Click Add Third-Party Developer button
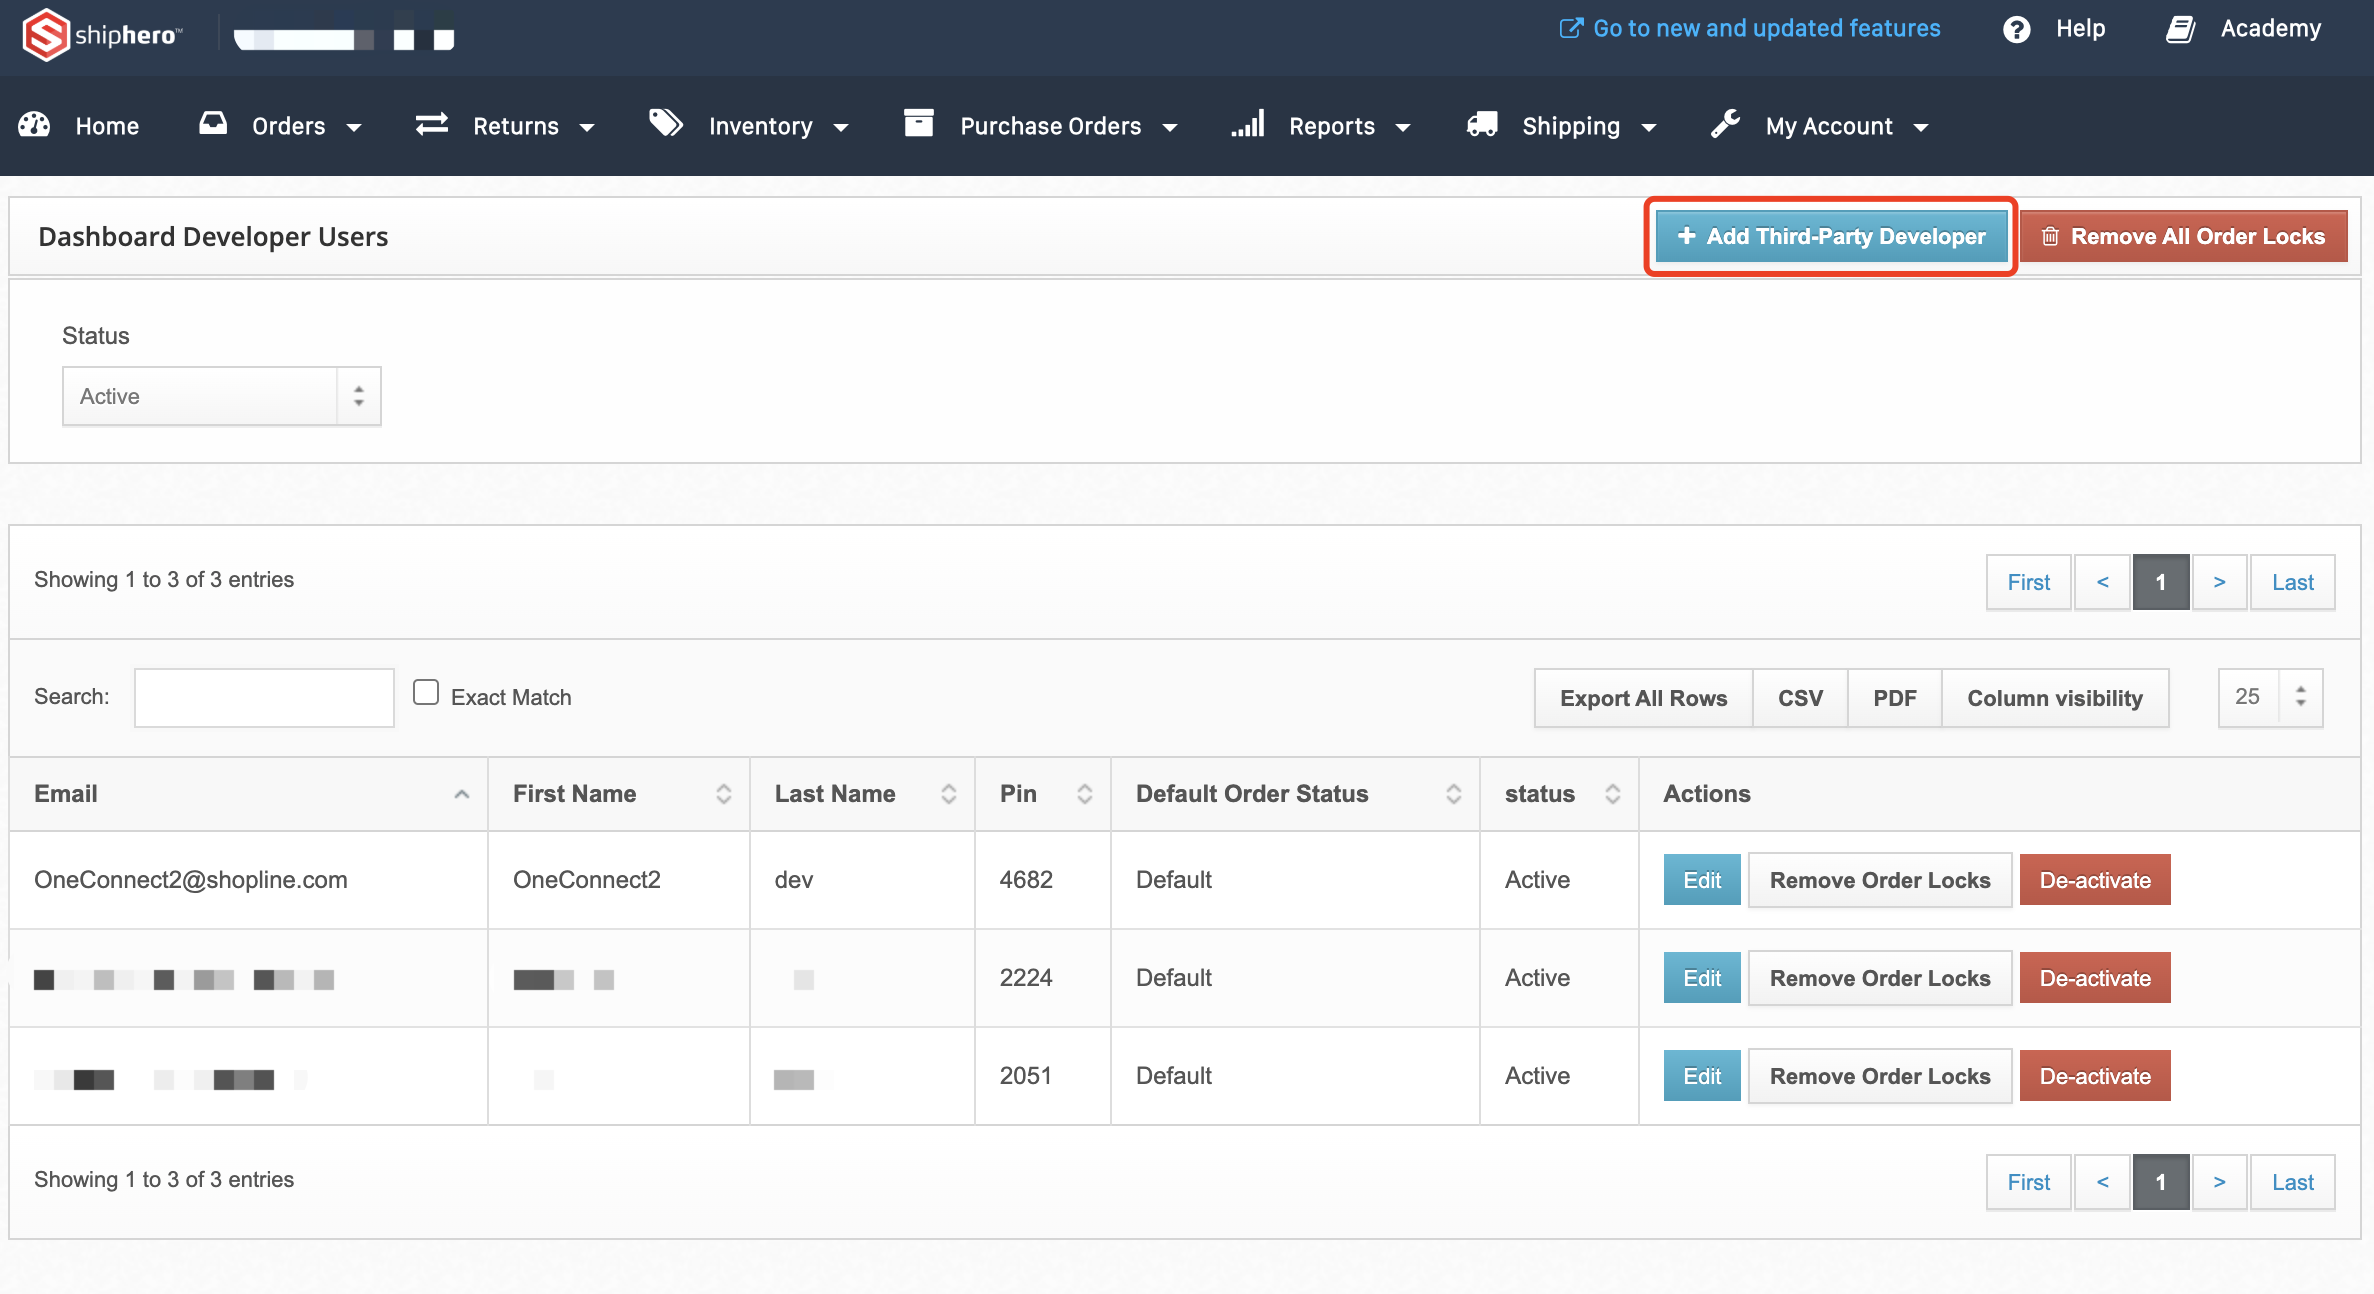Image resolution: width=2374 pixels, height=1294 pixels. (1831, 236)
